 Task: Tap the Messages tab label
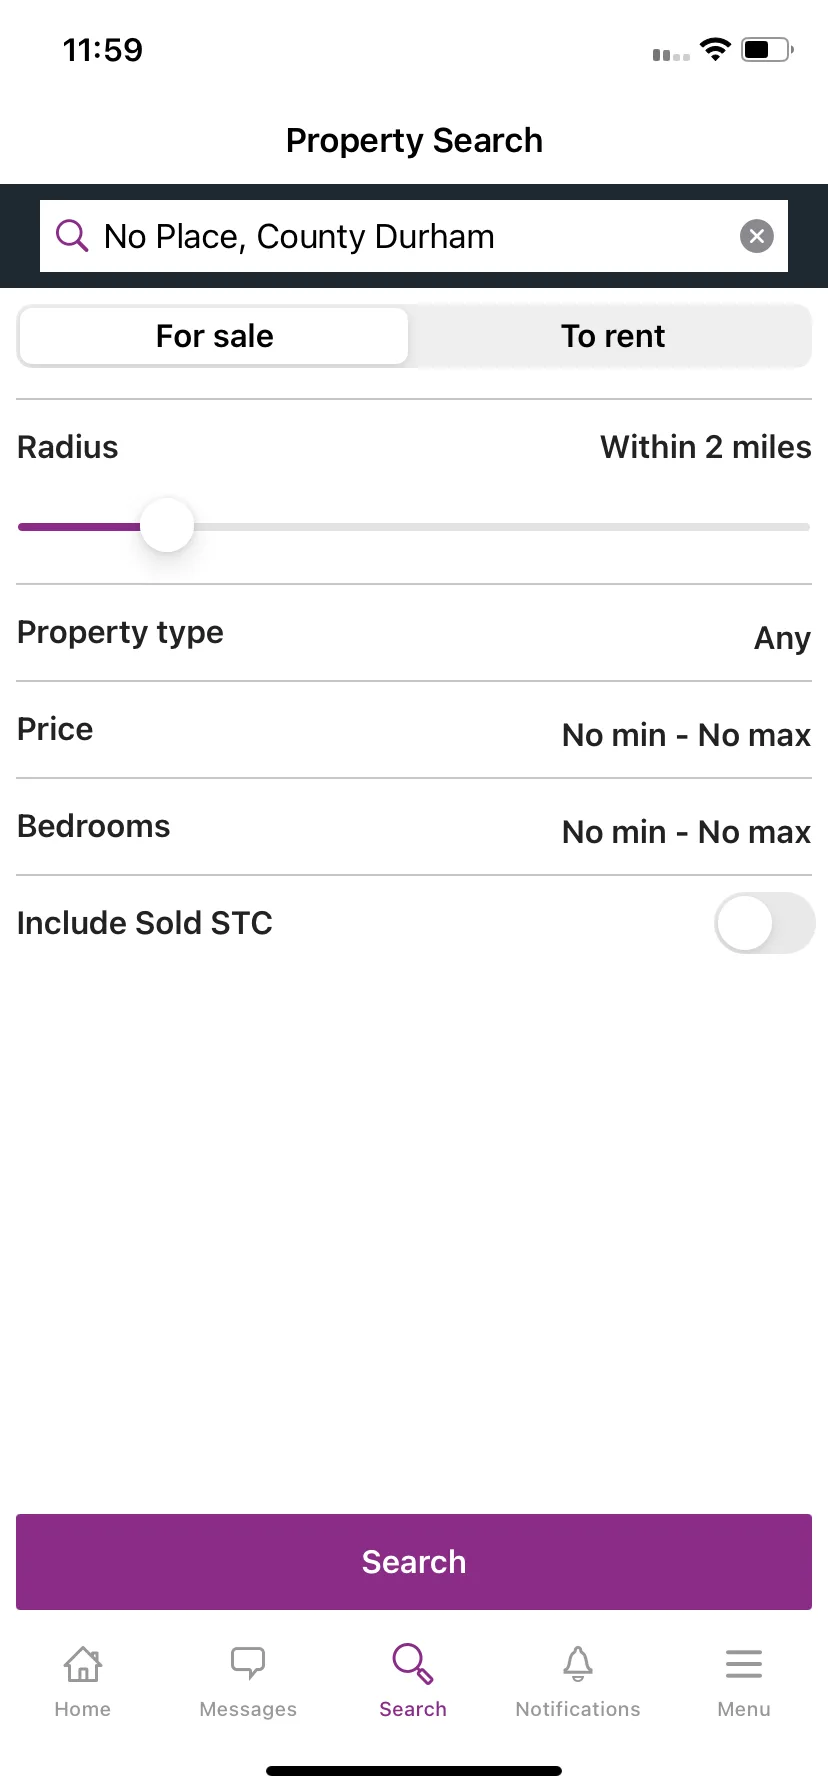(248, 1709)
